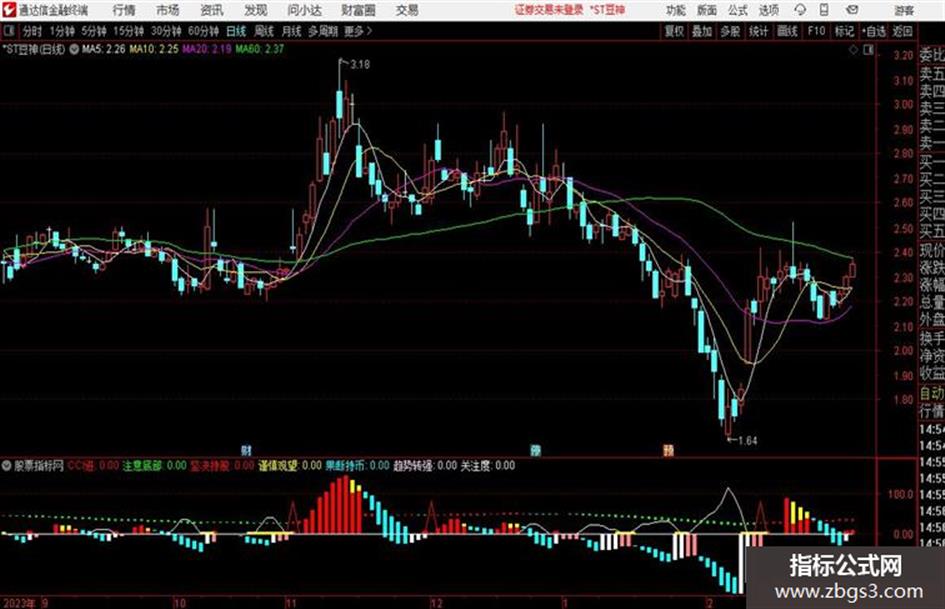The image size is (945, 609).
Task: Open the 公式 menu
Action: pyautogui.click(x=738, y=10)
